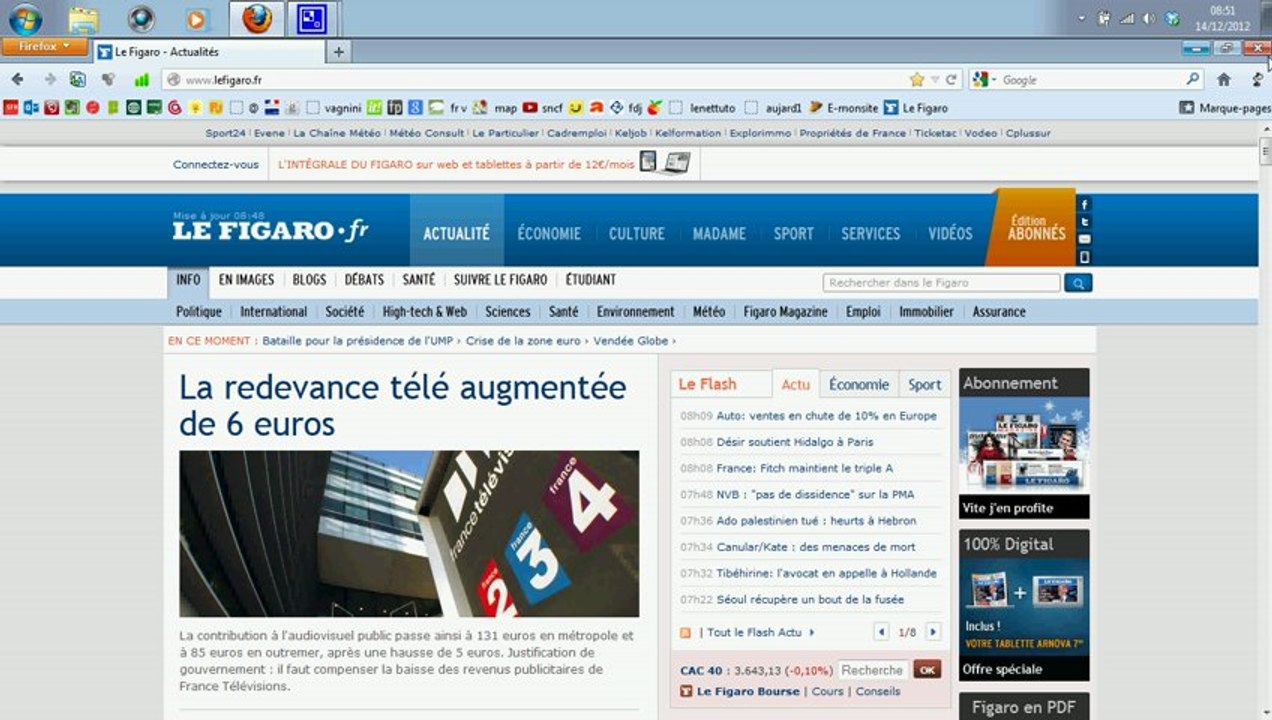Open the YouTube bookmark icon

coord(530,107)
